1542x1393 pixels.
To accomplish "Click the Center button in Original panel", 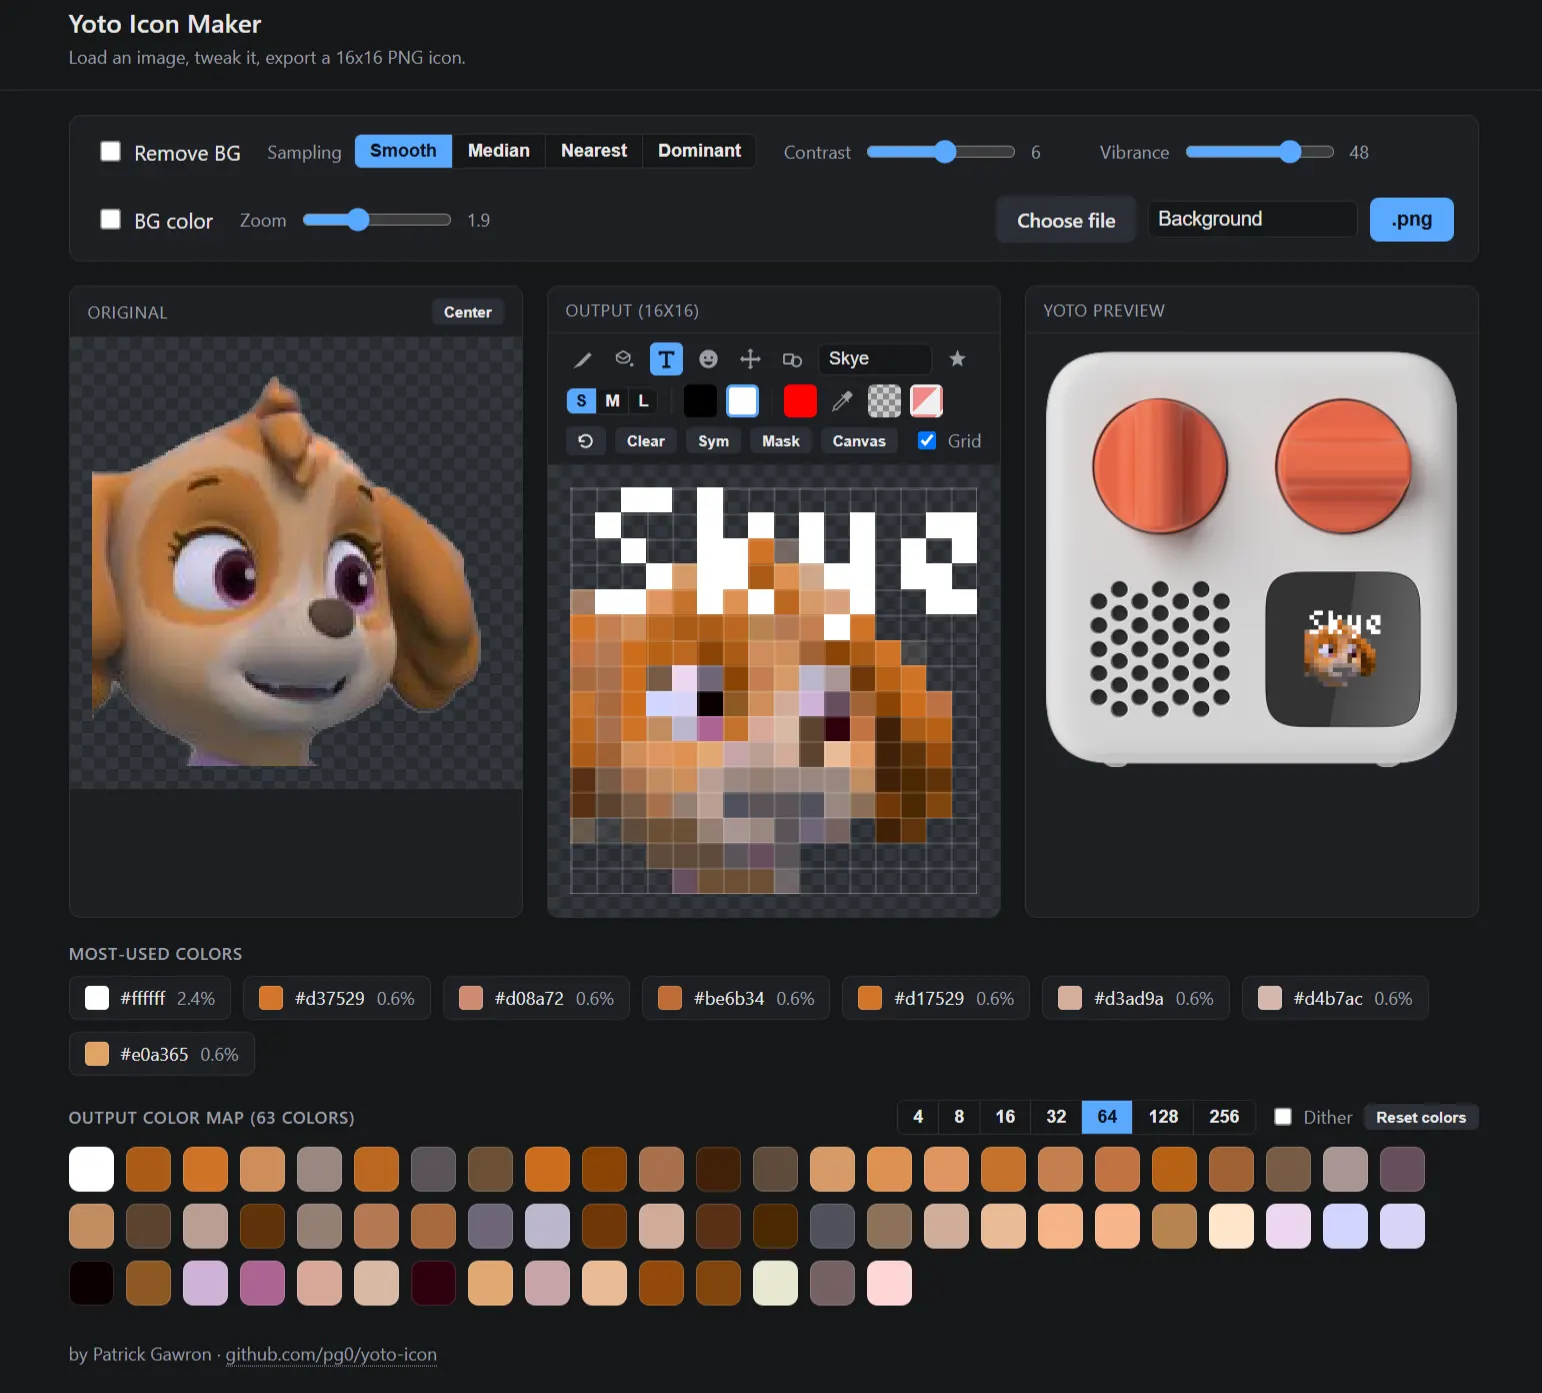I will [468, 312].
